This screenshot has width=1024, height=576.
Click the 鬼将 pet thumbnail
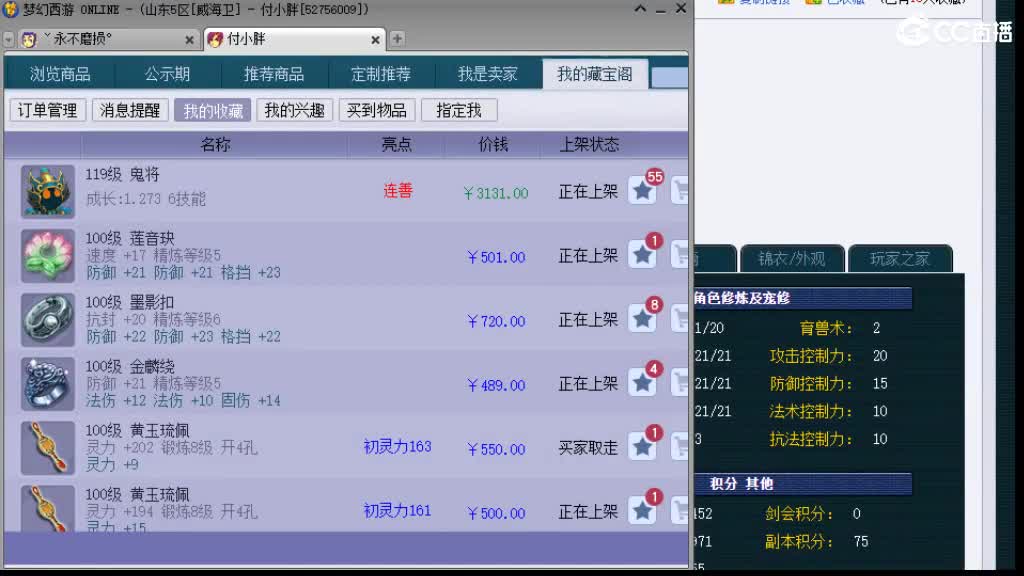point(48,191)
